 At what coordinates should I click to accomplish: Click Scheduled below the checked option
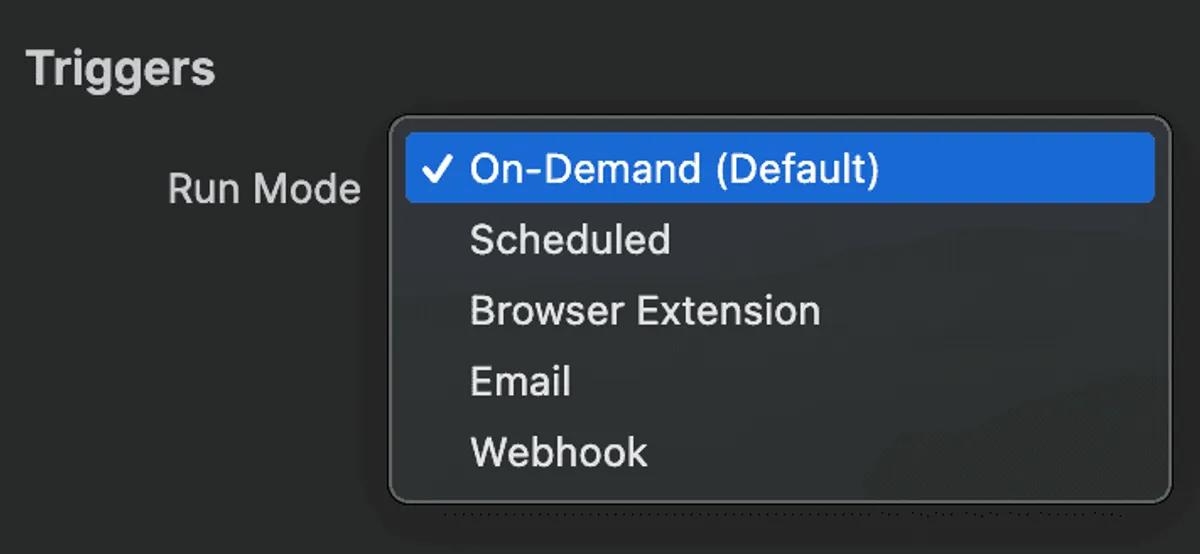coord(570,240)
